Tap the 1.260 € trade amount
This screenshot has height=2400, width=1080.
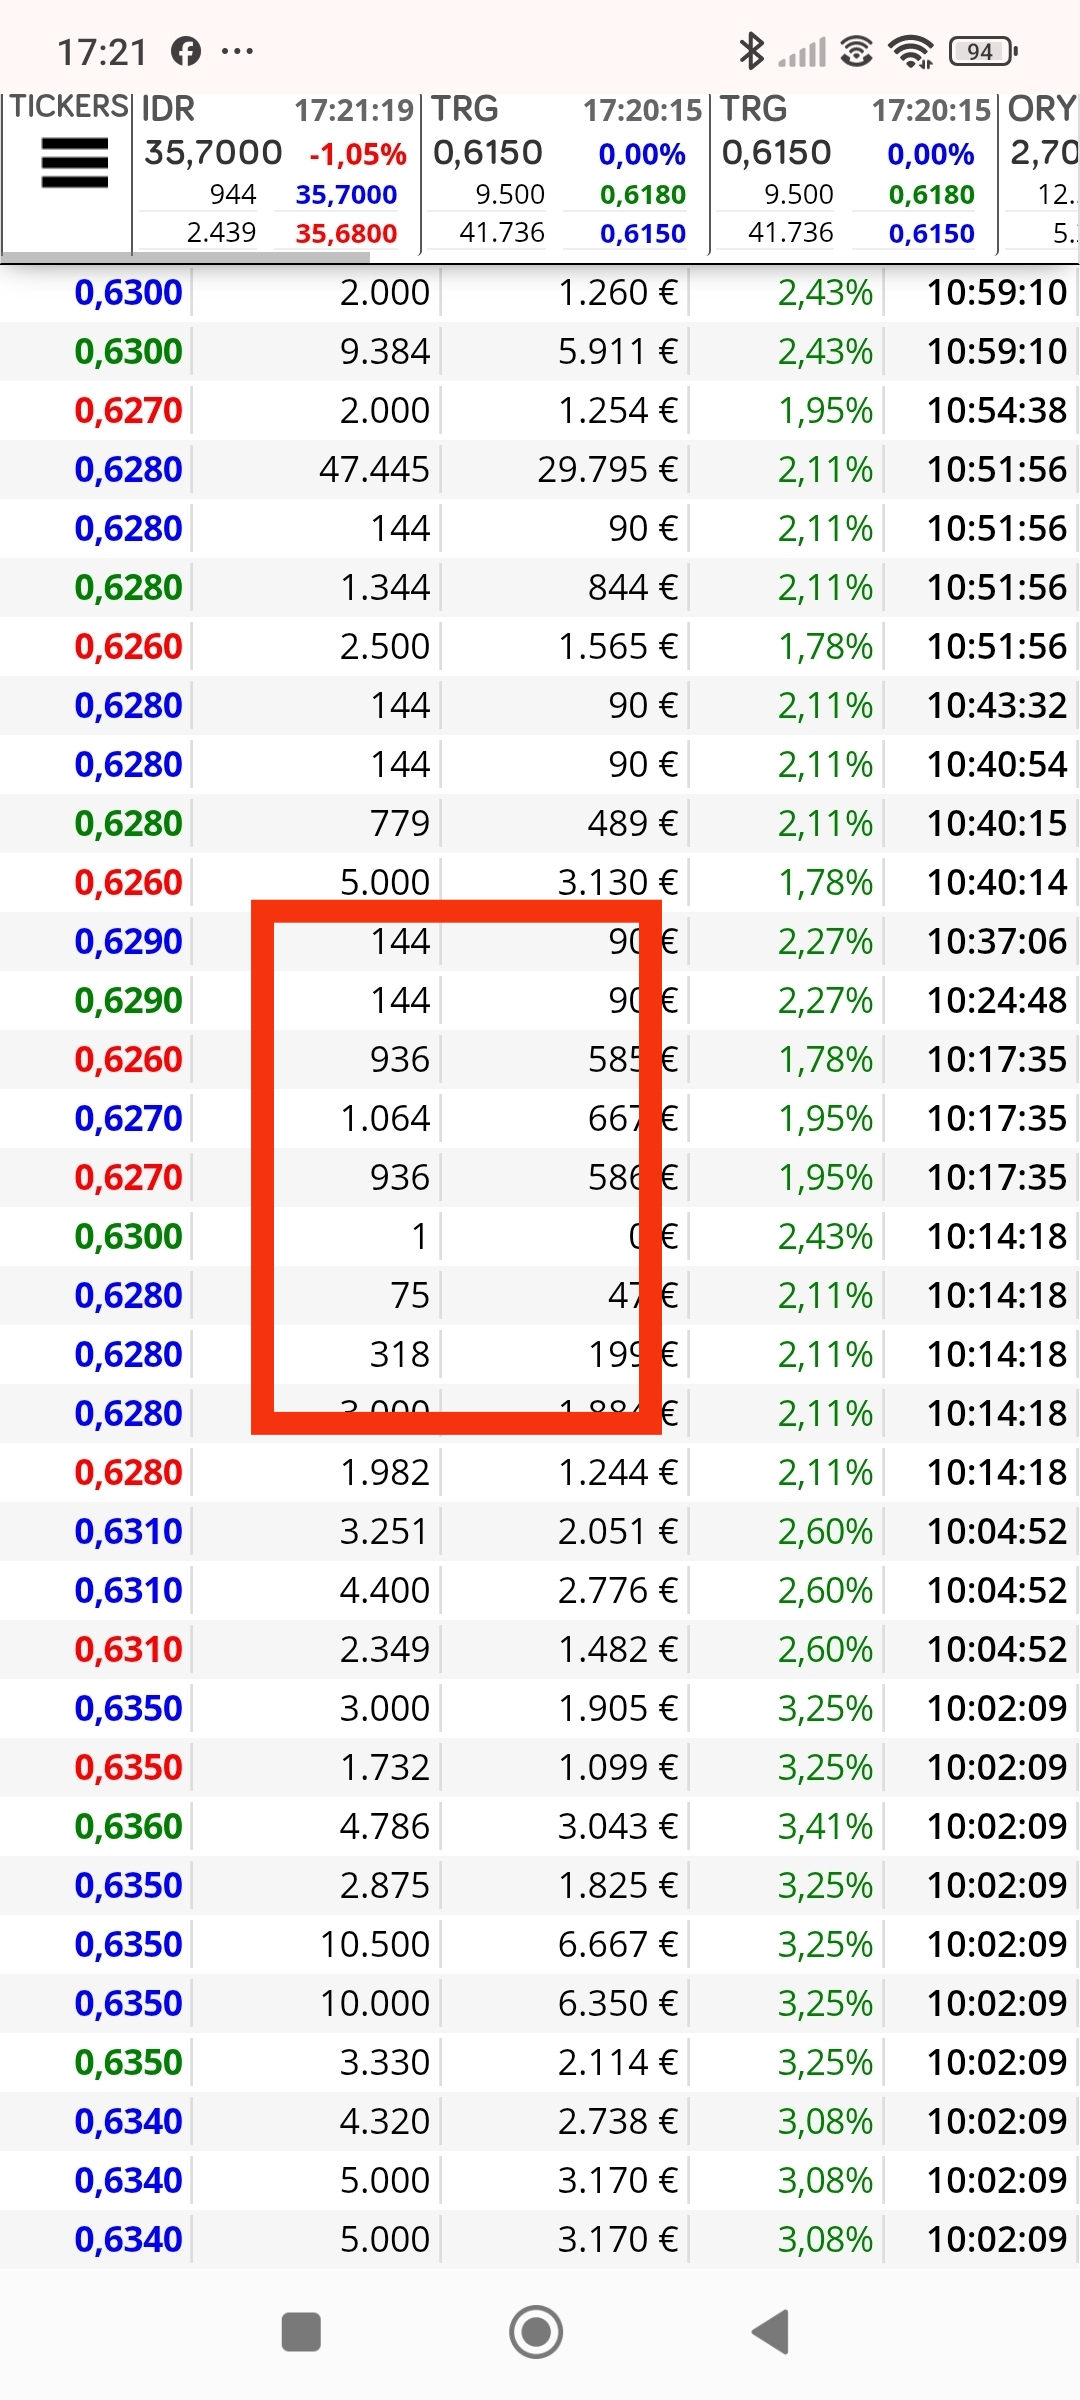617,292
